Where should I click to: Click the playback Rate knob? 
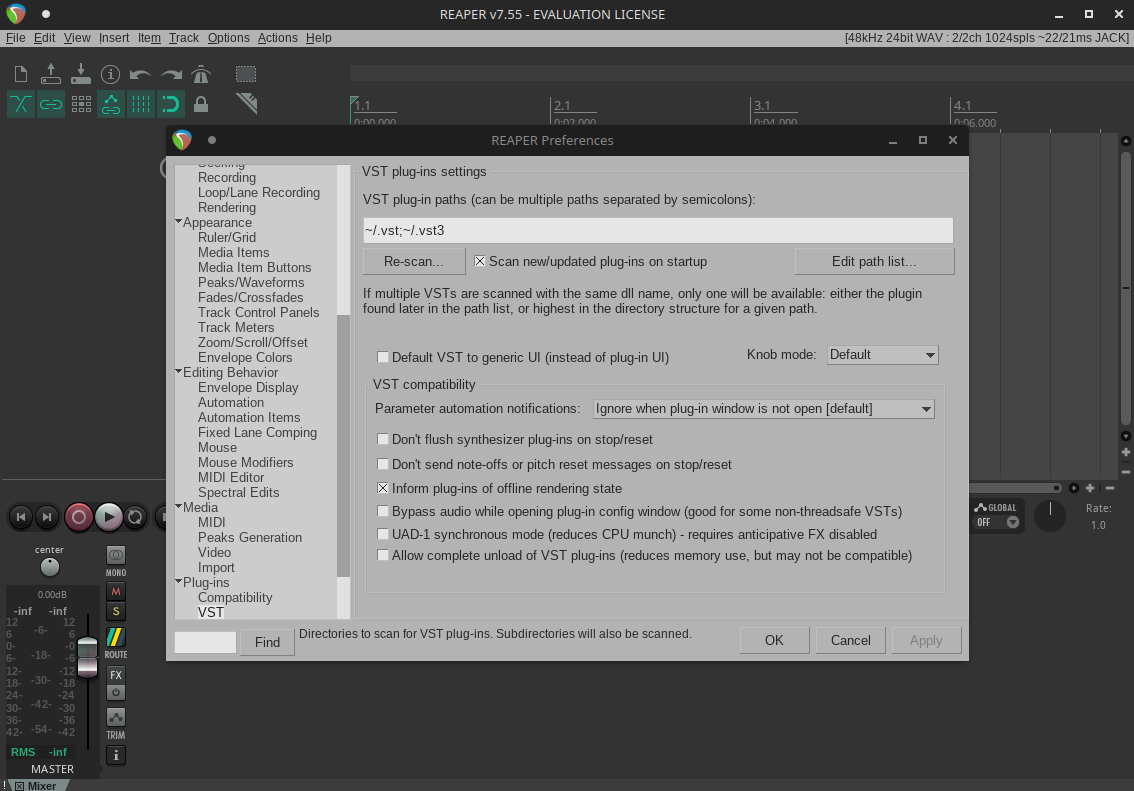click(1050, 516)
